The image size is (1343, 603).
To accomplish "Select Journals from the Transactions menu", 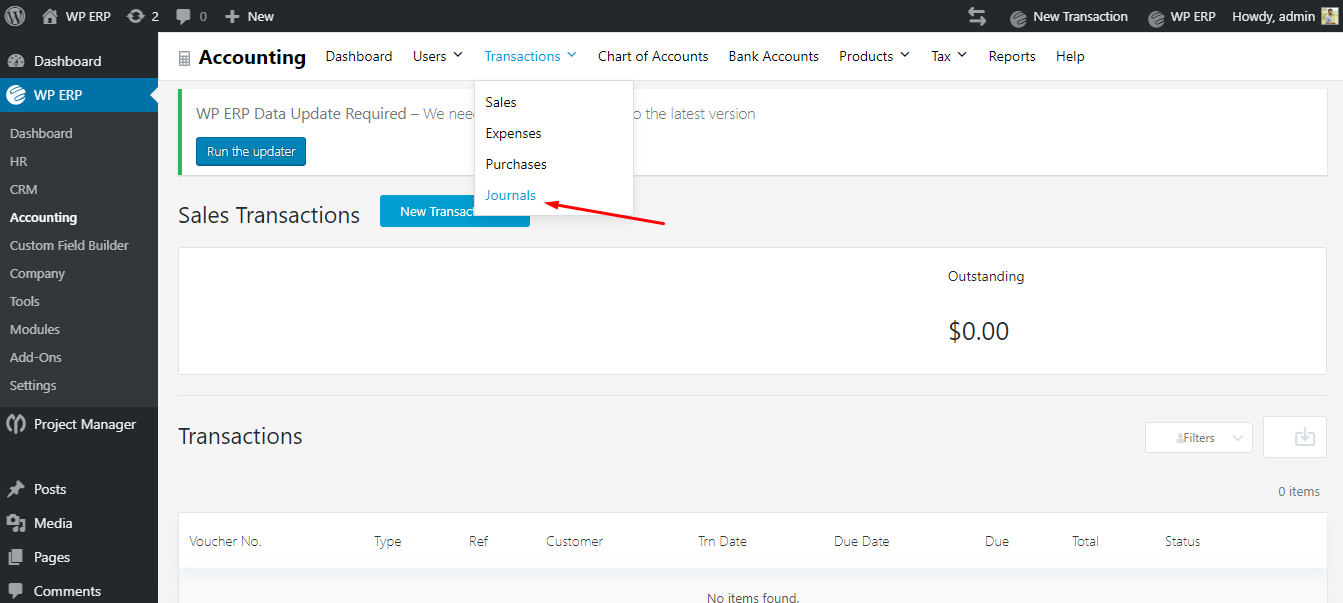I will coord(510,195).
